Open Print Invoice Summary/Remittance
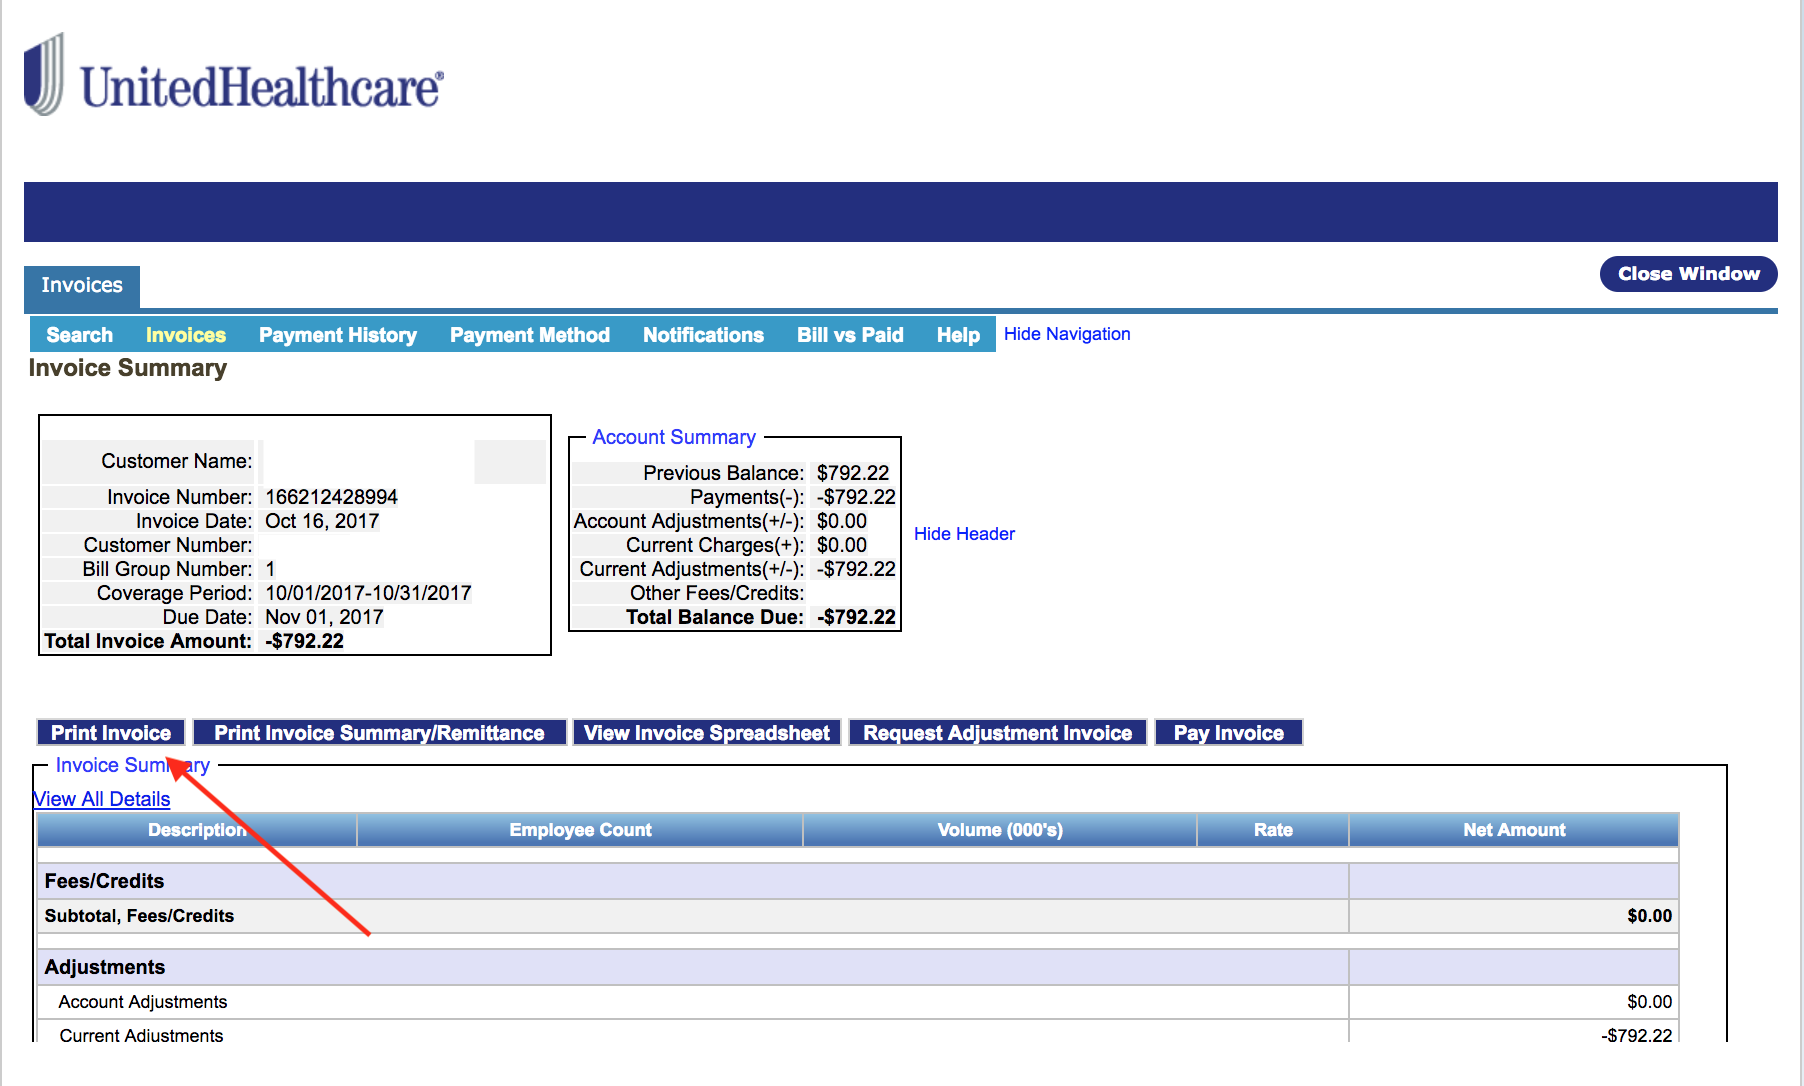The image size is (1804, 1086). pos(380,732)
